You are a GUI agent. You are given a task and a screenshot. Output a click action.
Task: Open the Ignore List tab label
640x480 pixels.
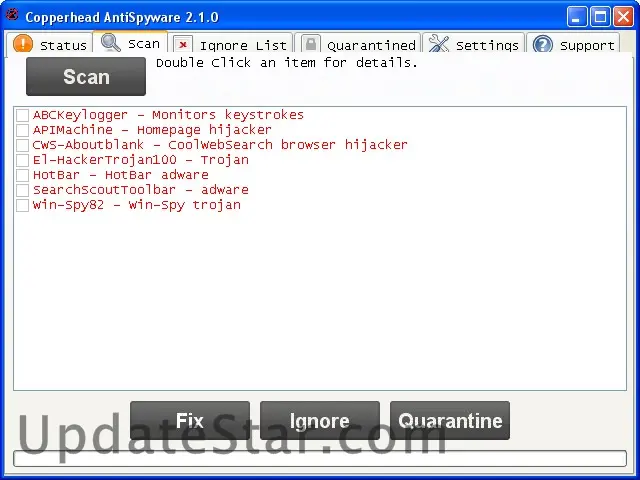coord(243,46)
